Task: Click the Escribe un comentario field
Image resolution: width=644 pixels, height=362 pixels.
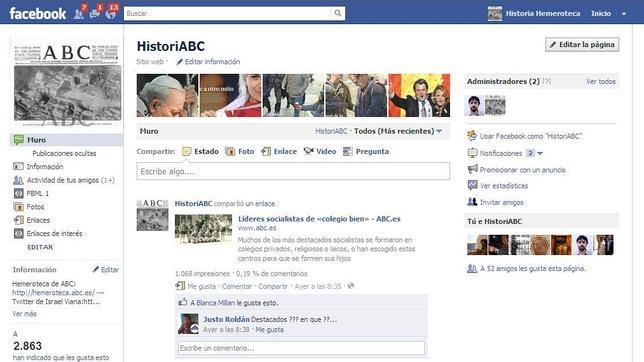Action: (301, 348)
